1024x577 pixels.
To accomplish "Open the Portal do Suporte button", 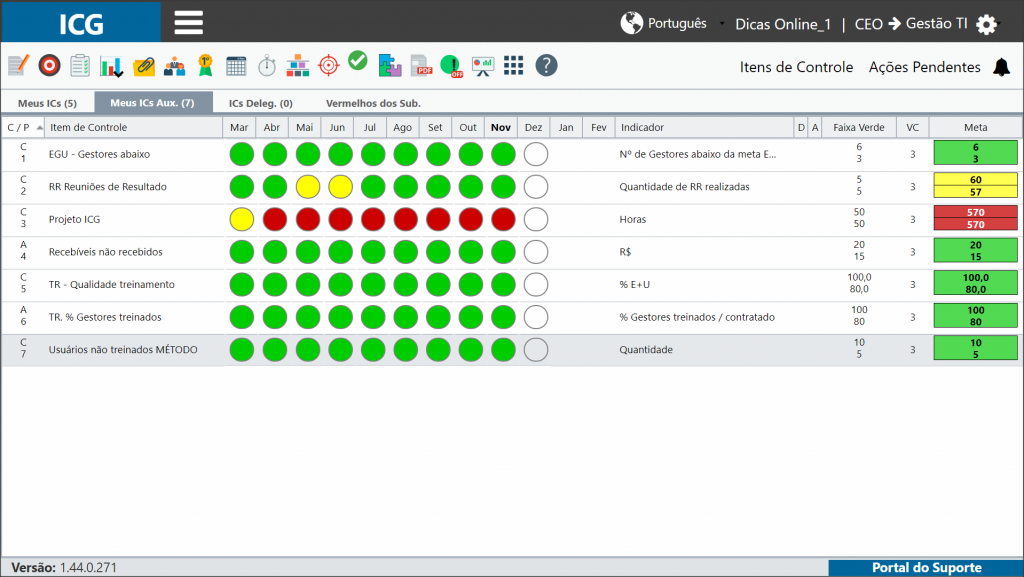I will 926,568.
